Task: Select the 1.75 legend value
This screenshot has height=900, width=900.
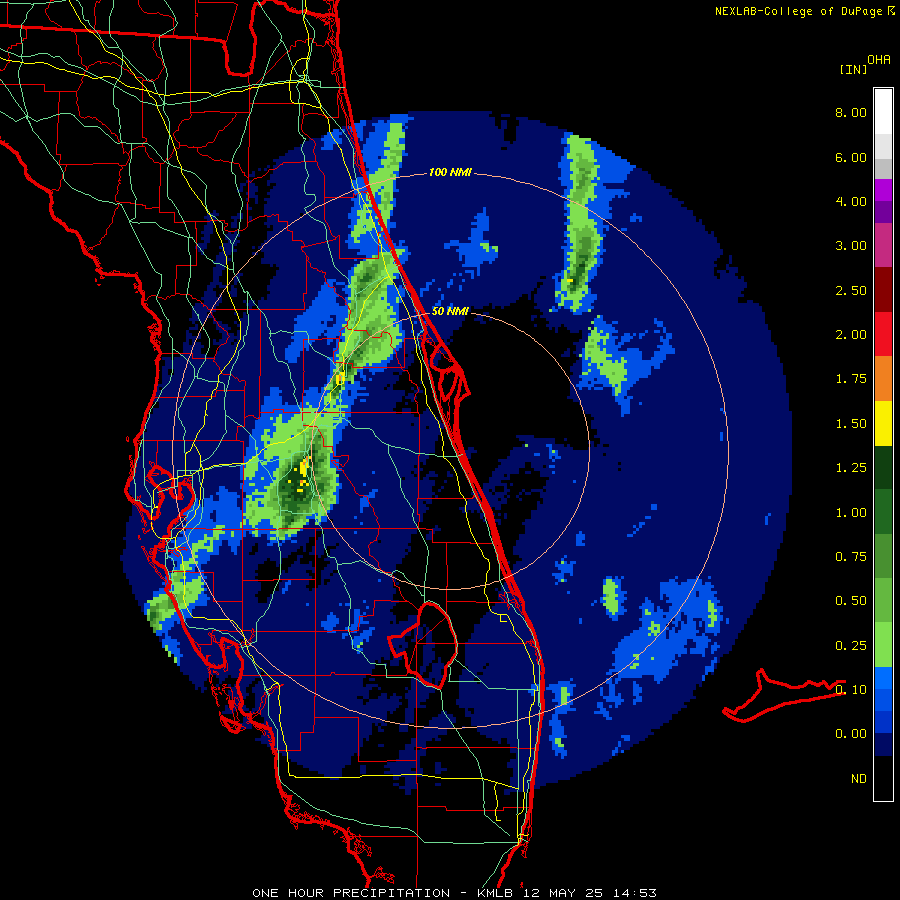Action: coord(851,379)
